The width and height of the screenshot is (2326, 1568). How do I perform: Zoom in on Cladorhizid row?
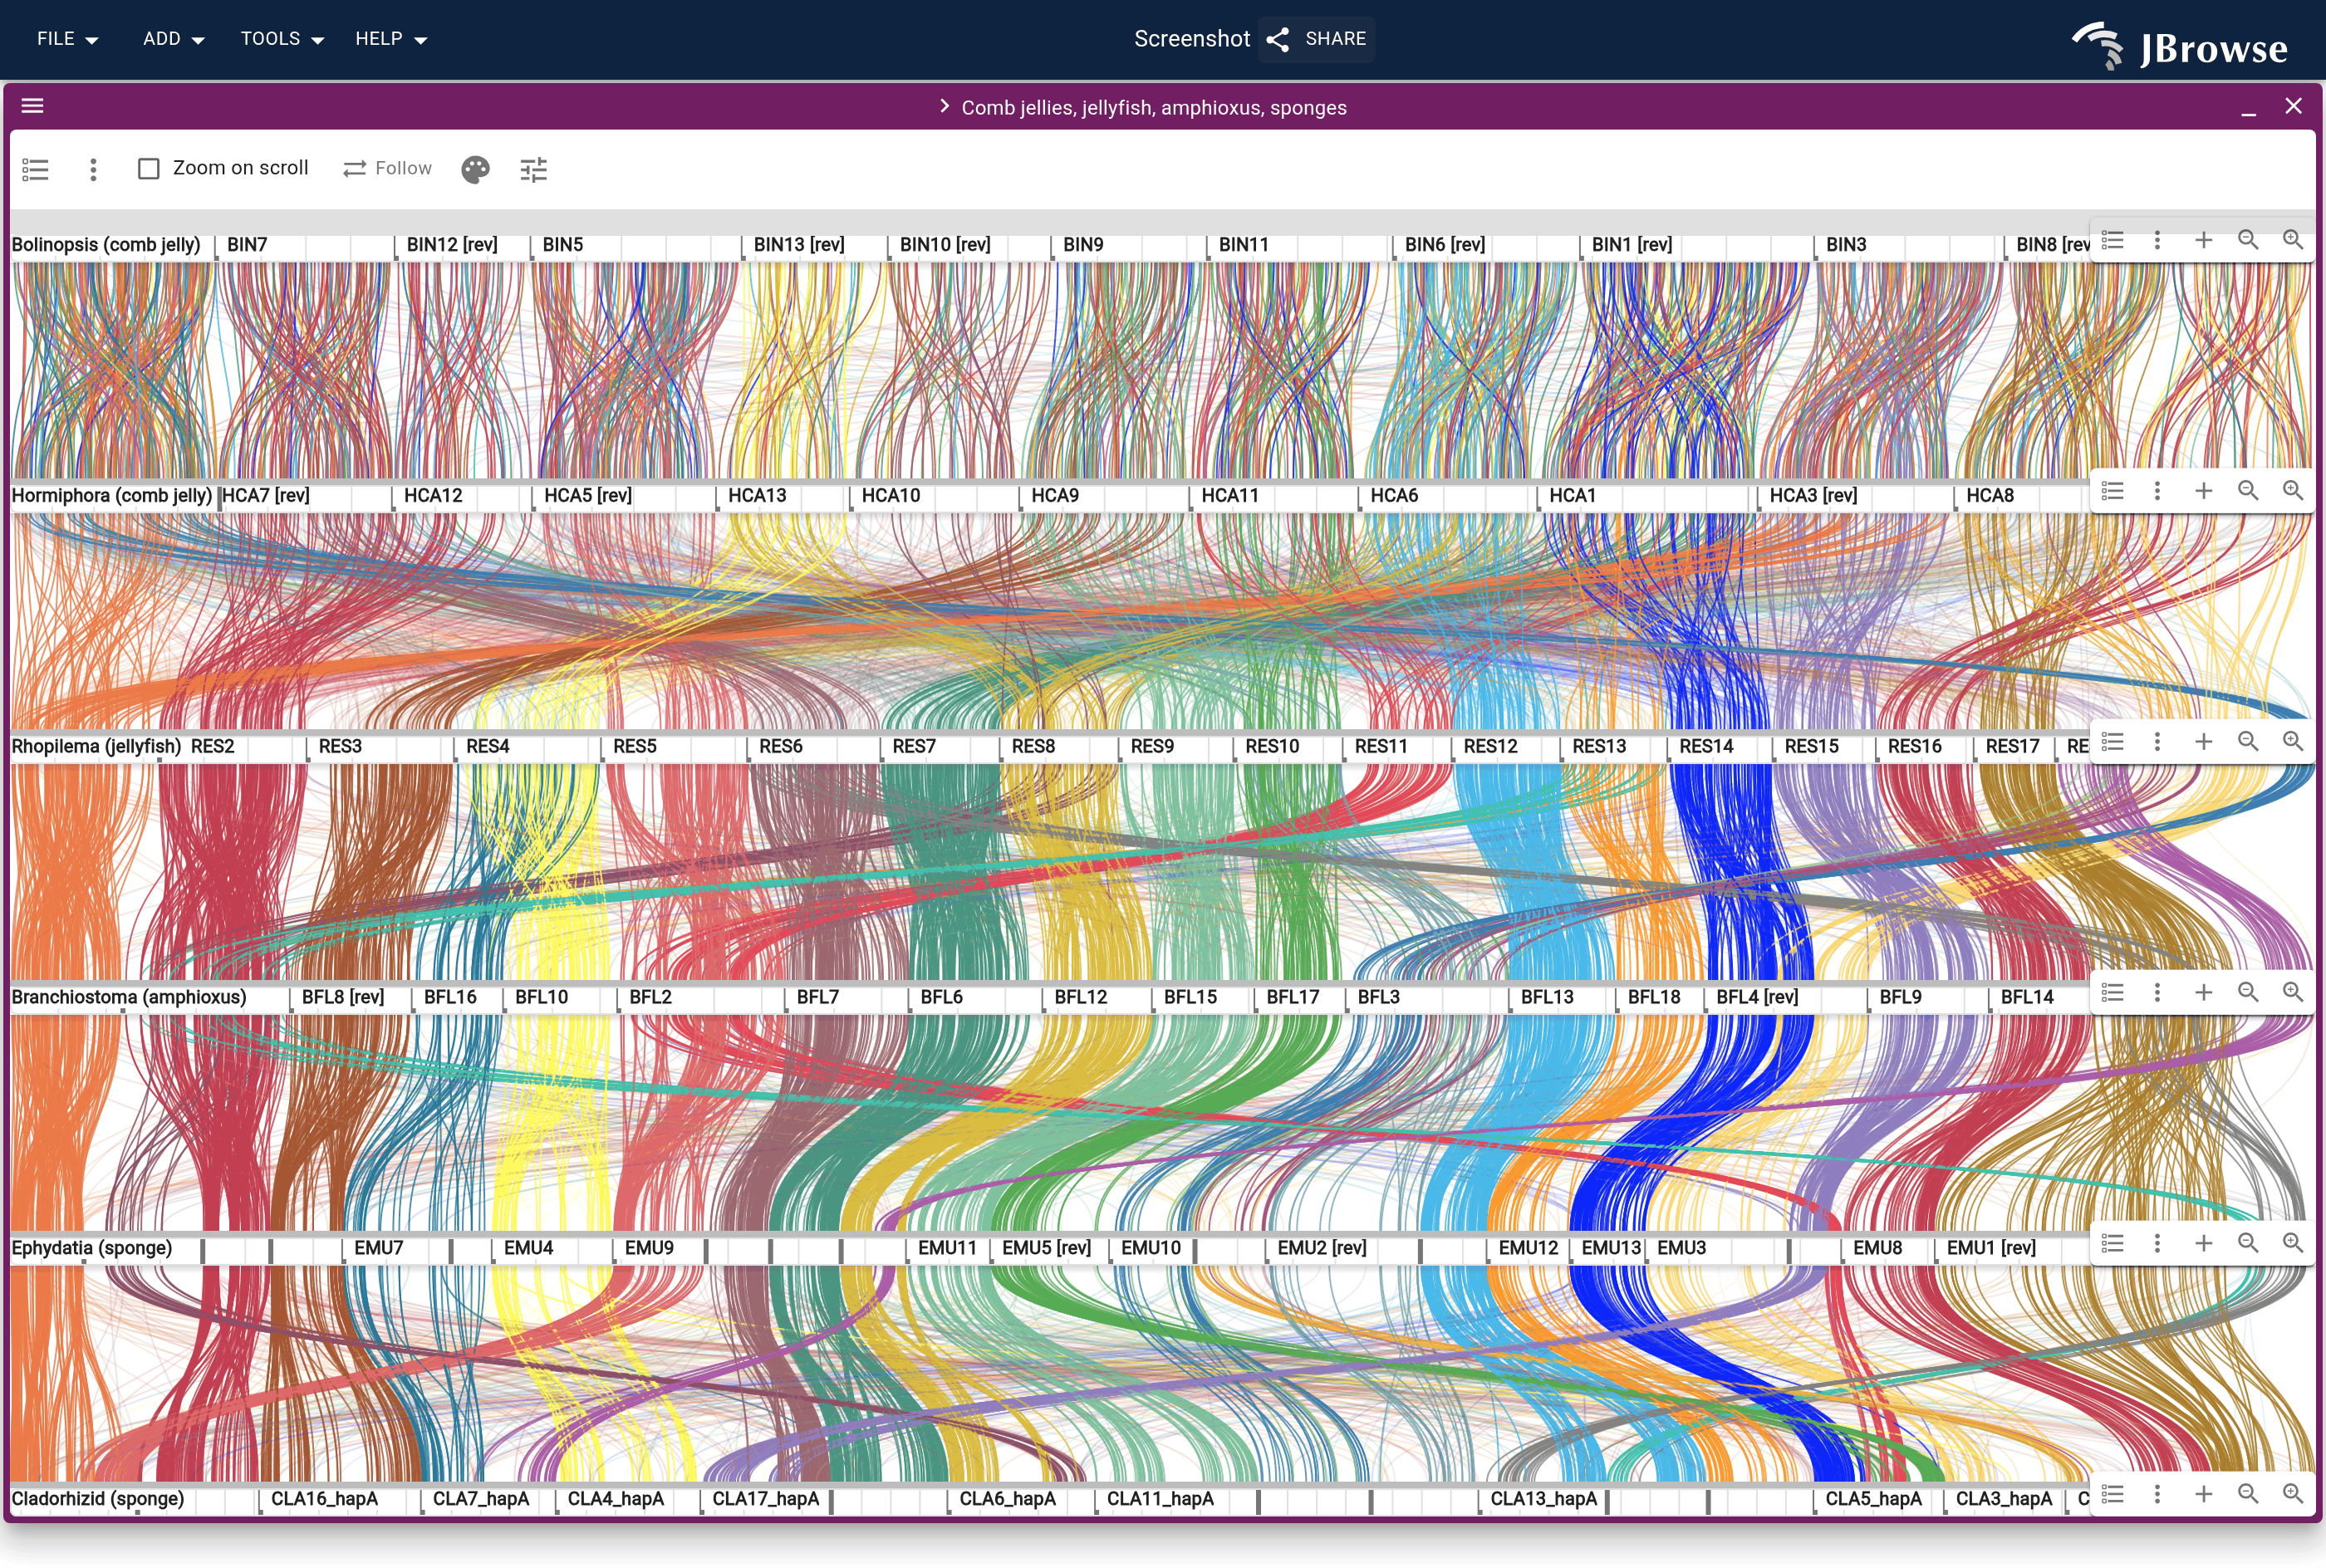(x=2293, y=1494)
